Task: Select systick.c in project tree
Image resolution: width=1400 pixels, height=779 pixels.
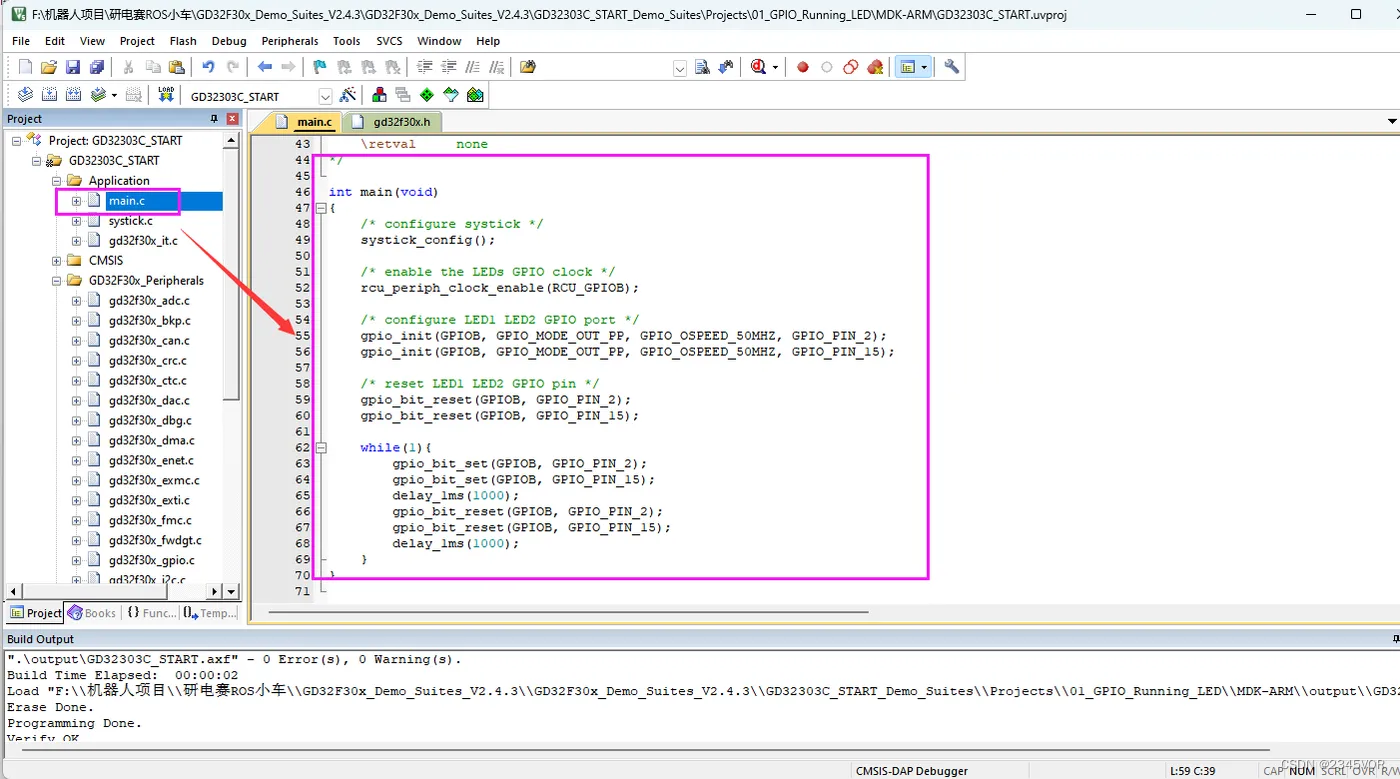Action: pos(131,221)
